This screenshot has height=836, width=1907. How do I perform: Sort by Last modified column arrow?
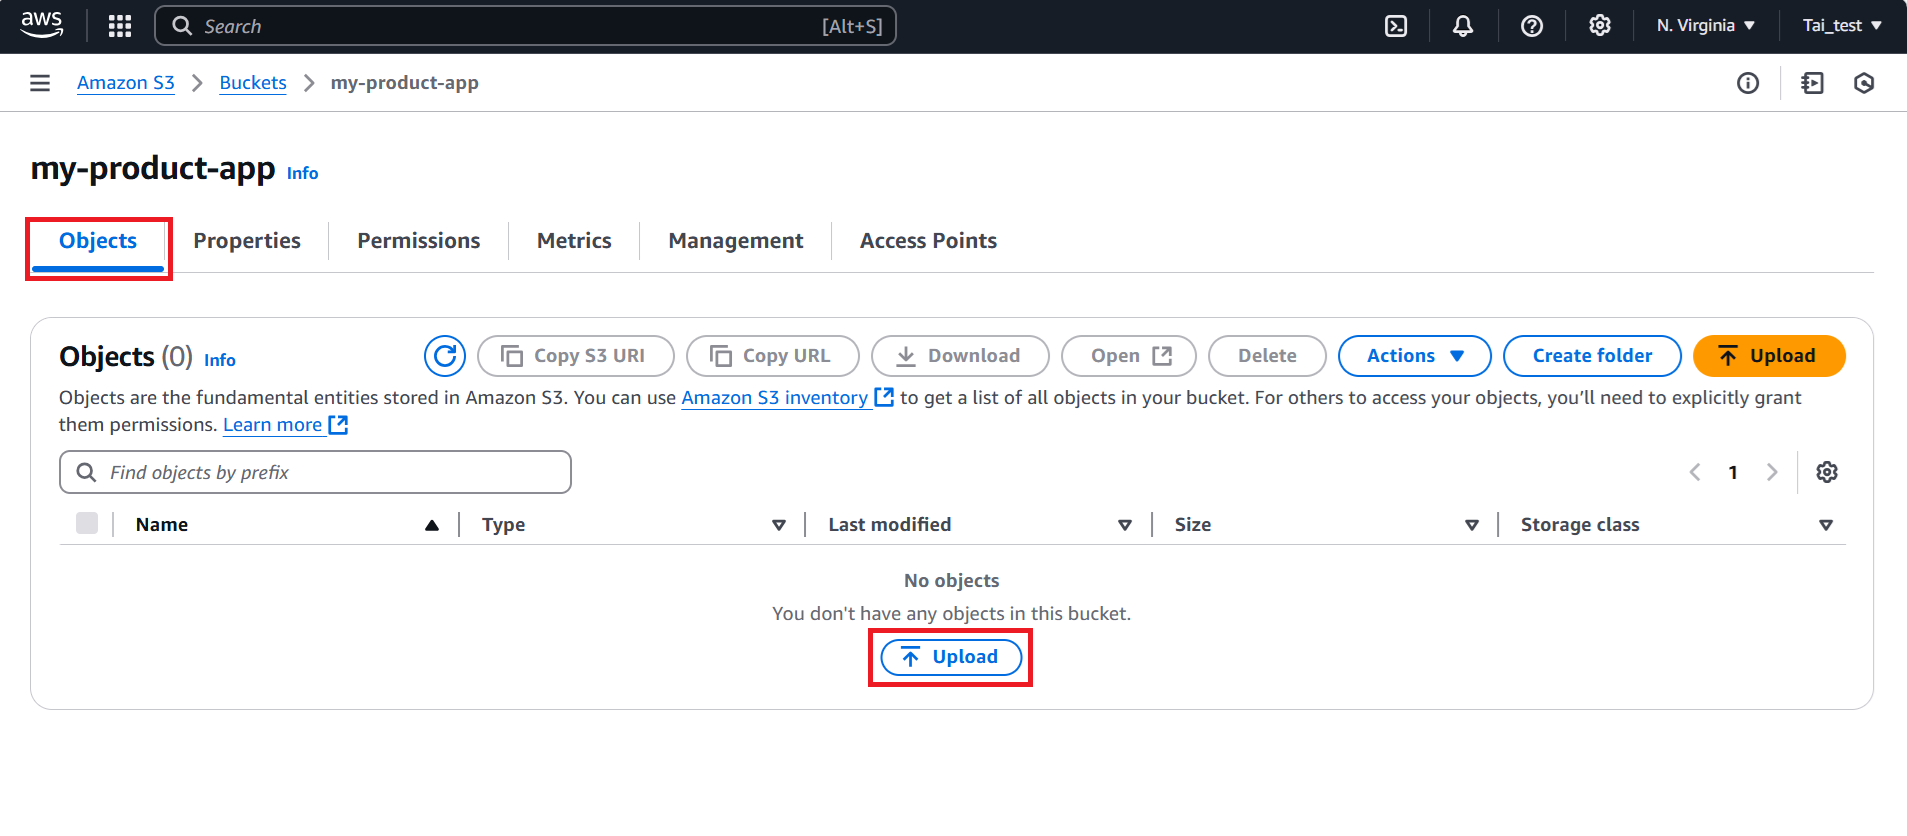click(x=1125, y=525)
